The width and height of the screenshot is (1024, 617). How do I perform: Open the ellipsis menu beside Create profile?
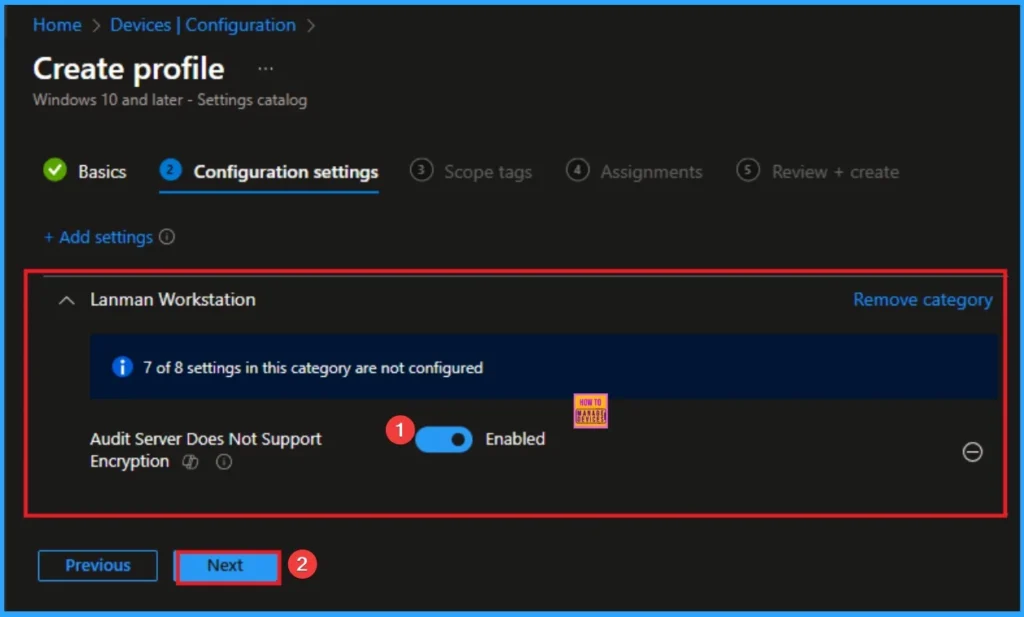[265, 69]
